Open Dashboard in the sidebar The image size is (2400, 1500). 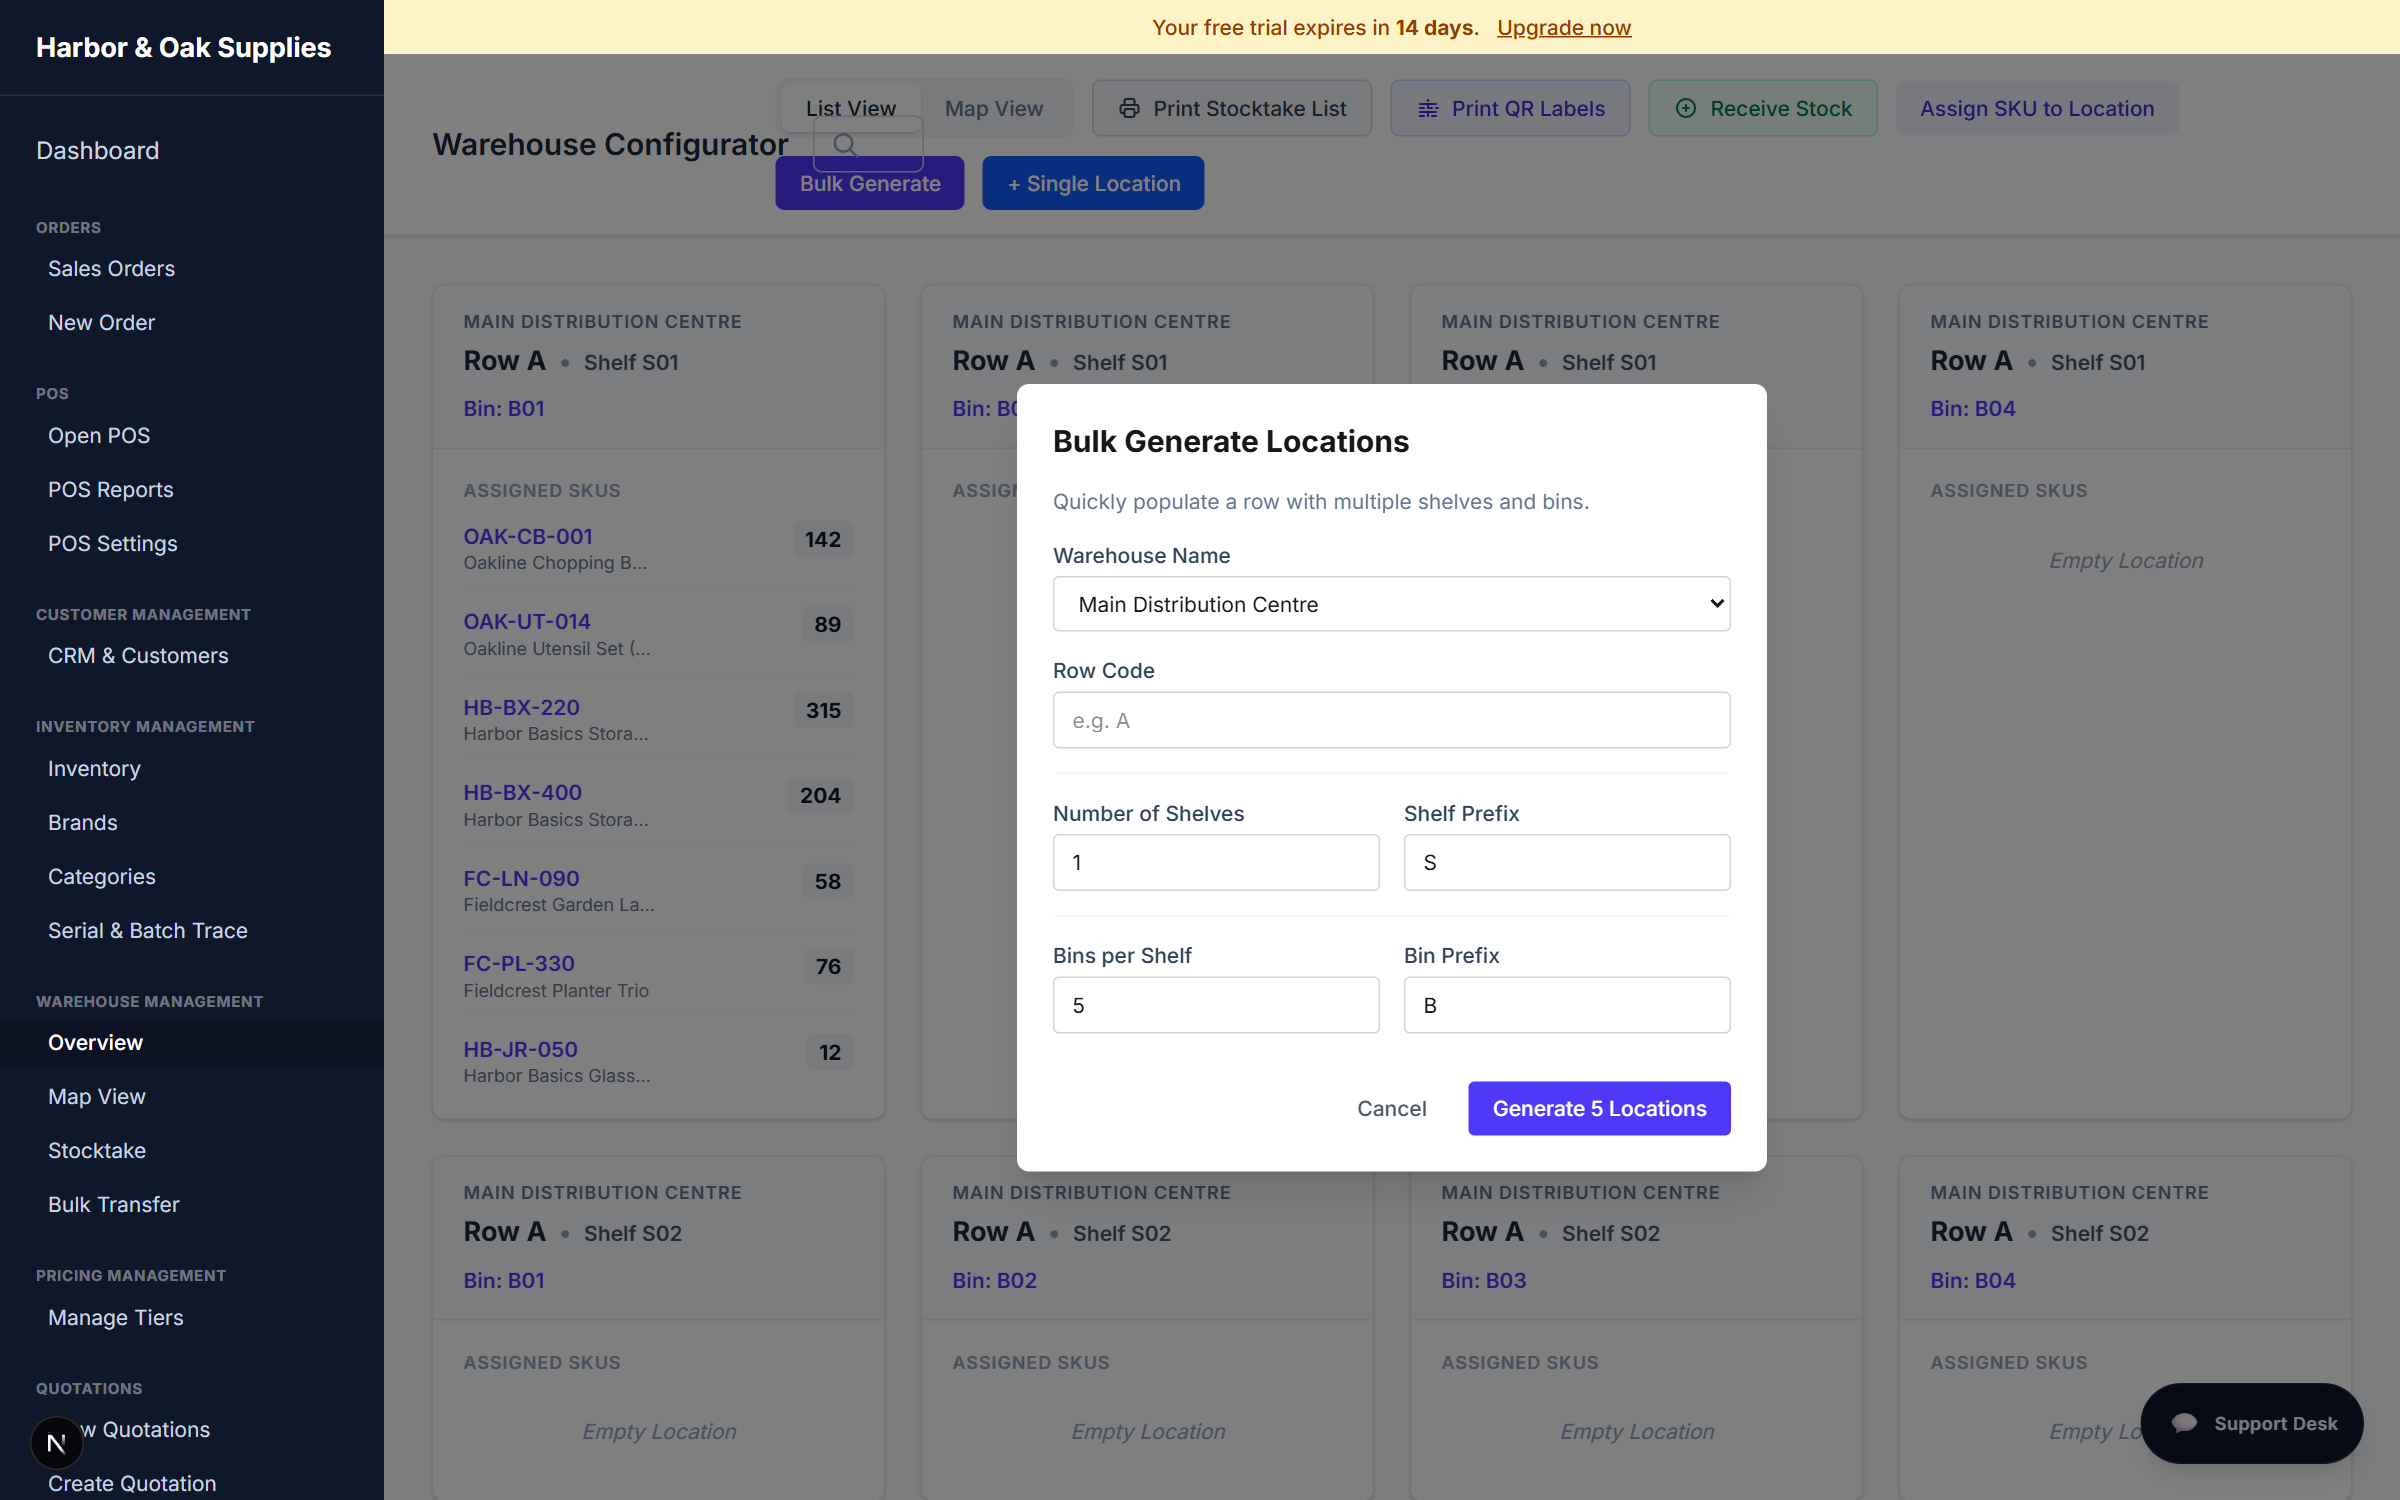coord(98,150)
